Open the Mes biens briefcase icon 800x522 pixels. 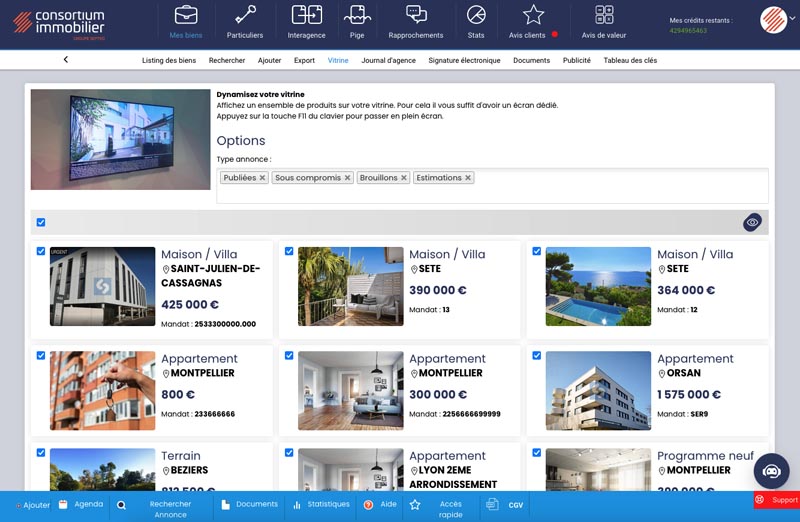click(x=185, y=15)
